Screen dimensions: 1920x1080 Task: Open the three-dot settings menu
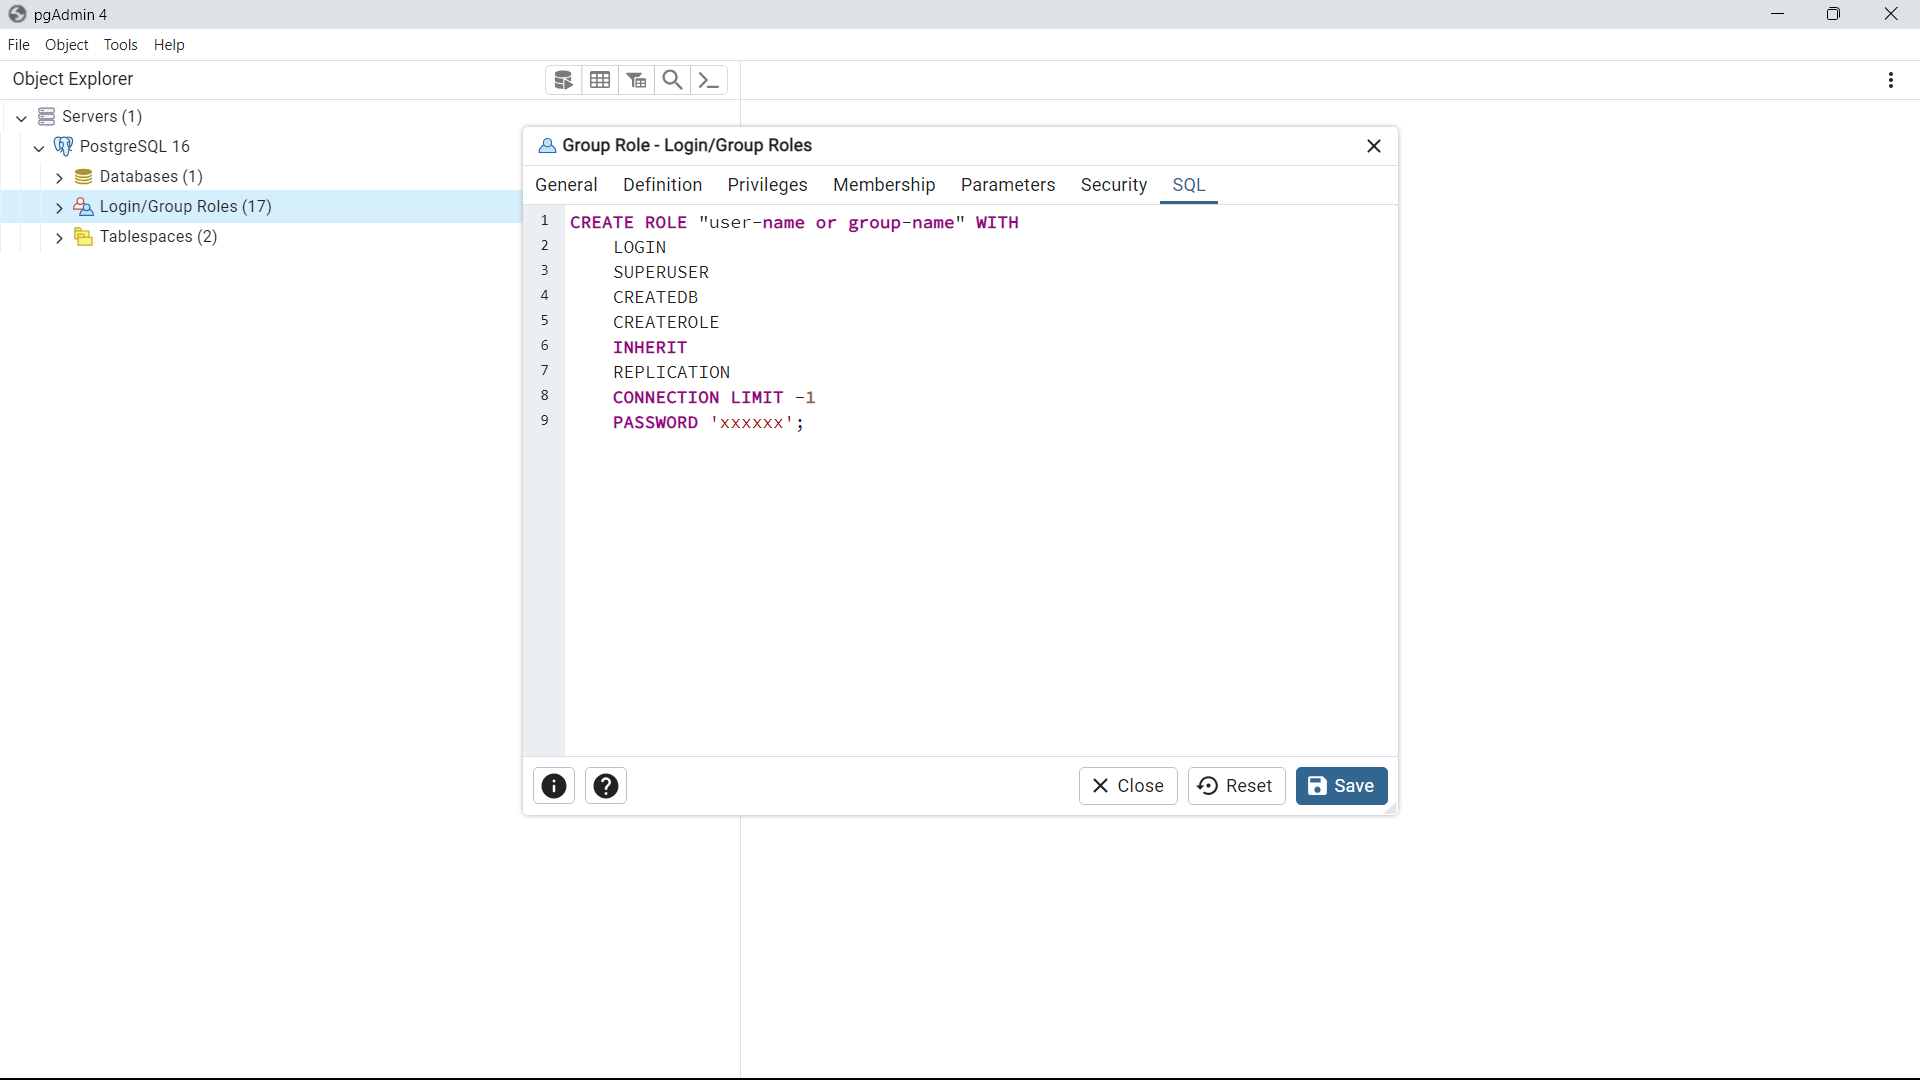point(1891,80)
